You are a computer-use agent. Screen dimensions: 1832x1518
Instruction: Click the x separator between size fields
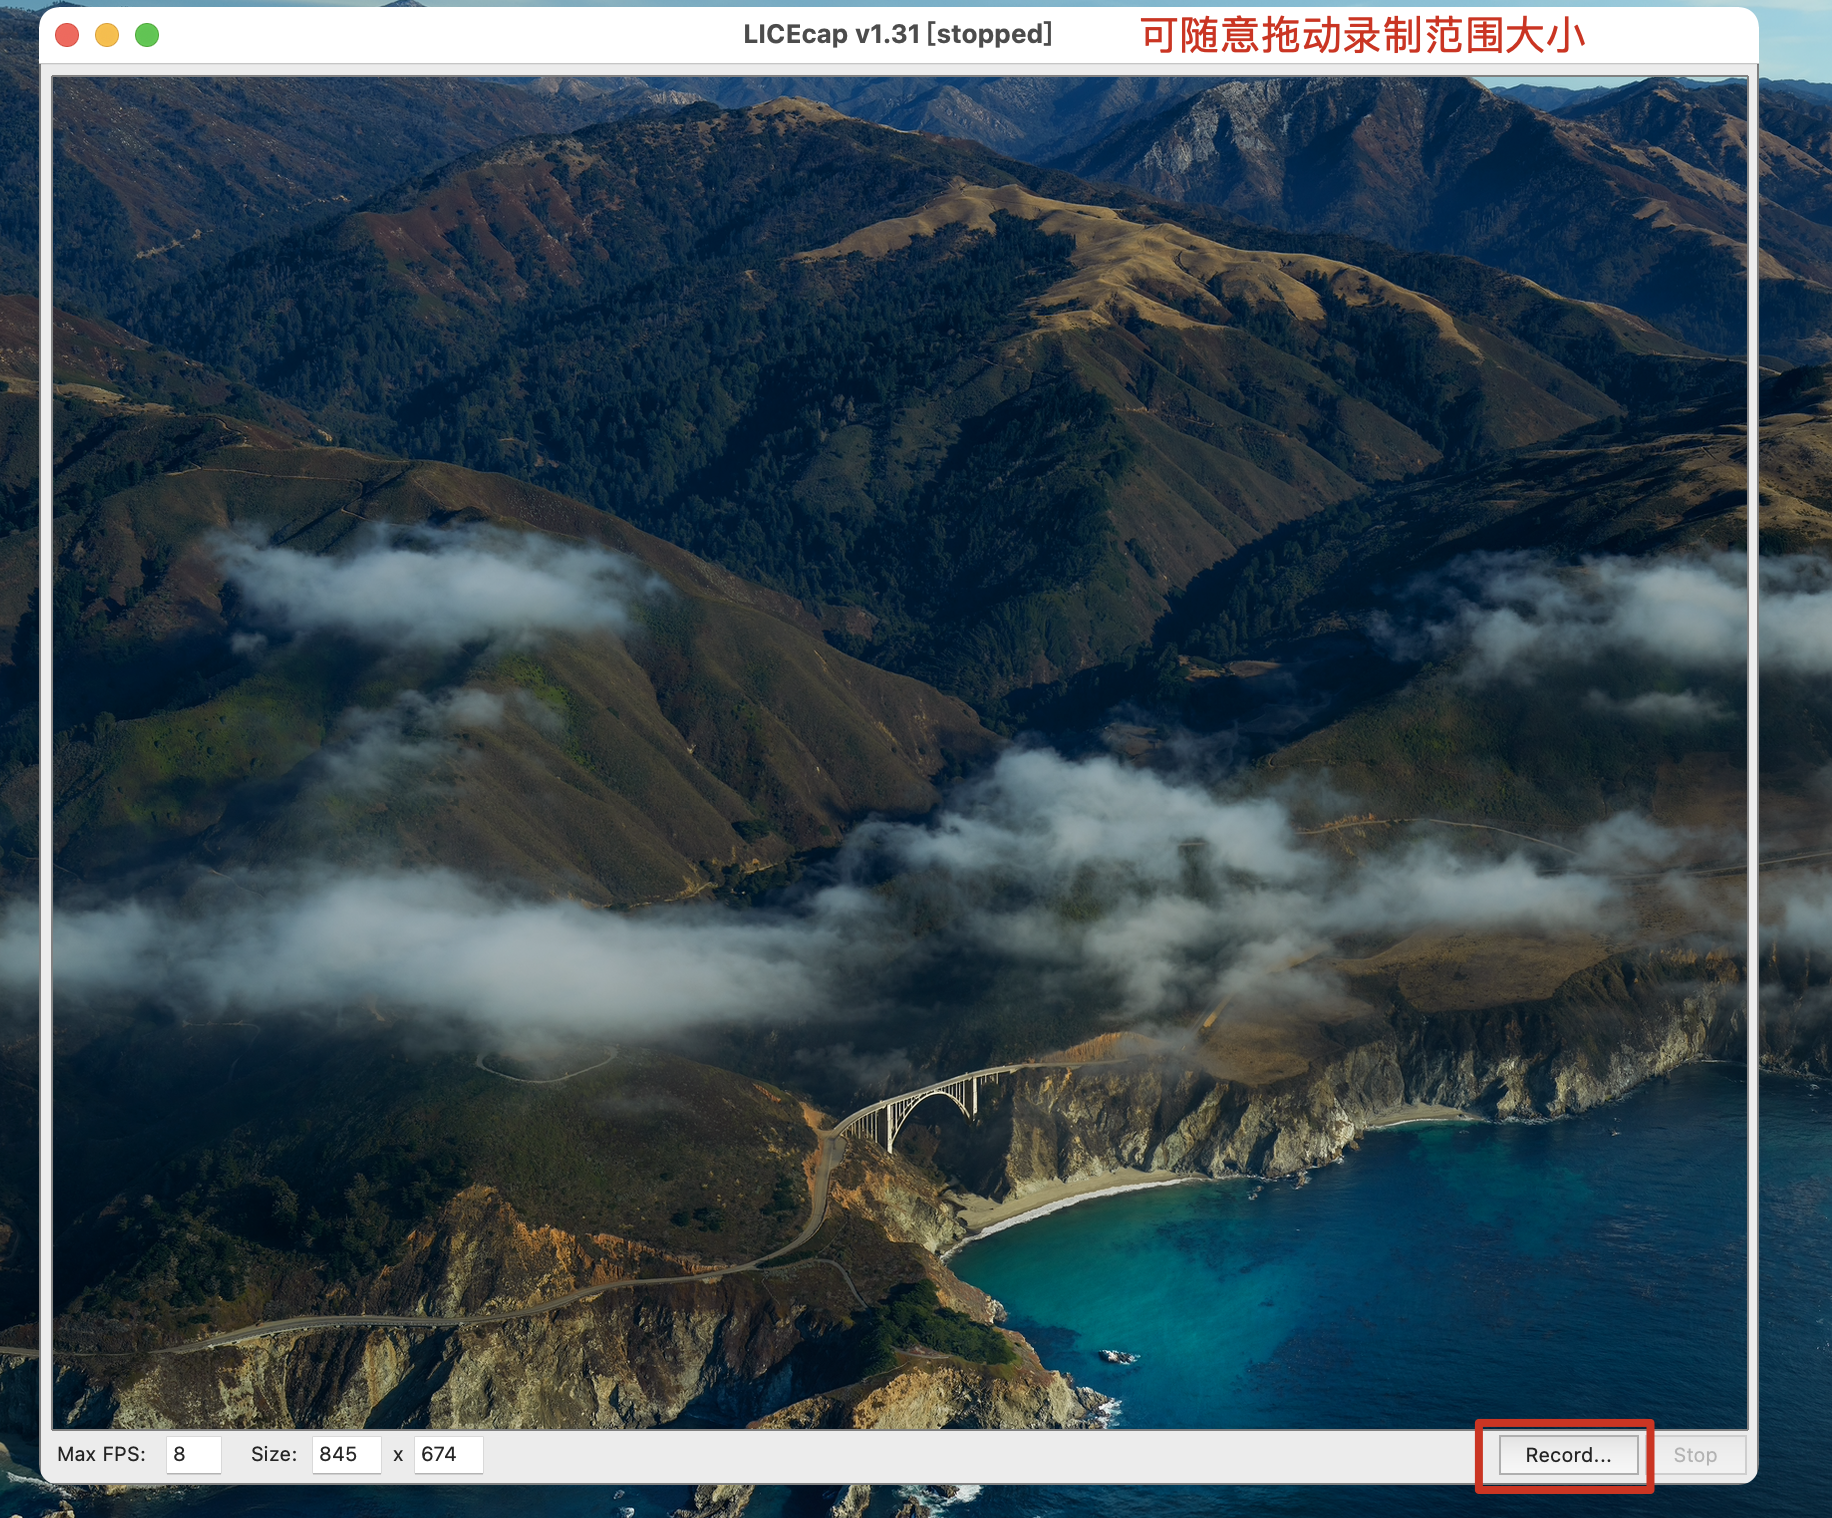[398, 1455]
